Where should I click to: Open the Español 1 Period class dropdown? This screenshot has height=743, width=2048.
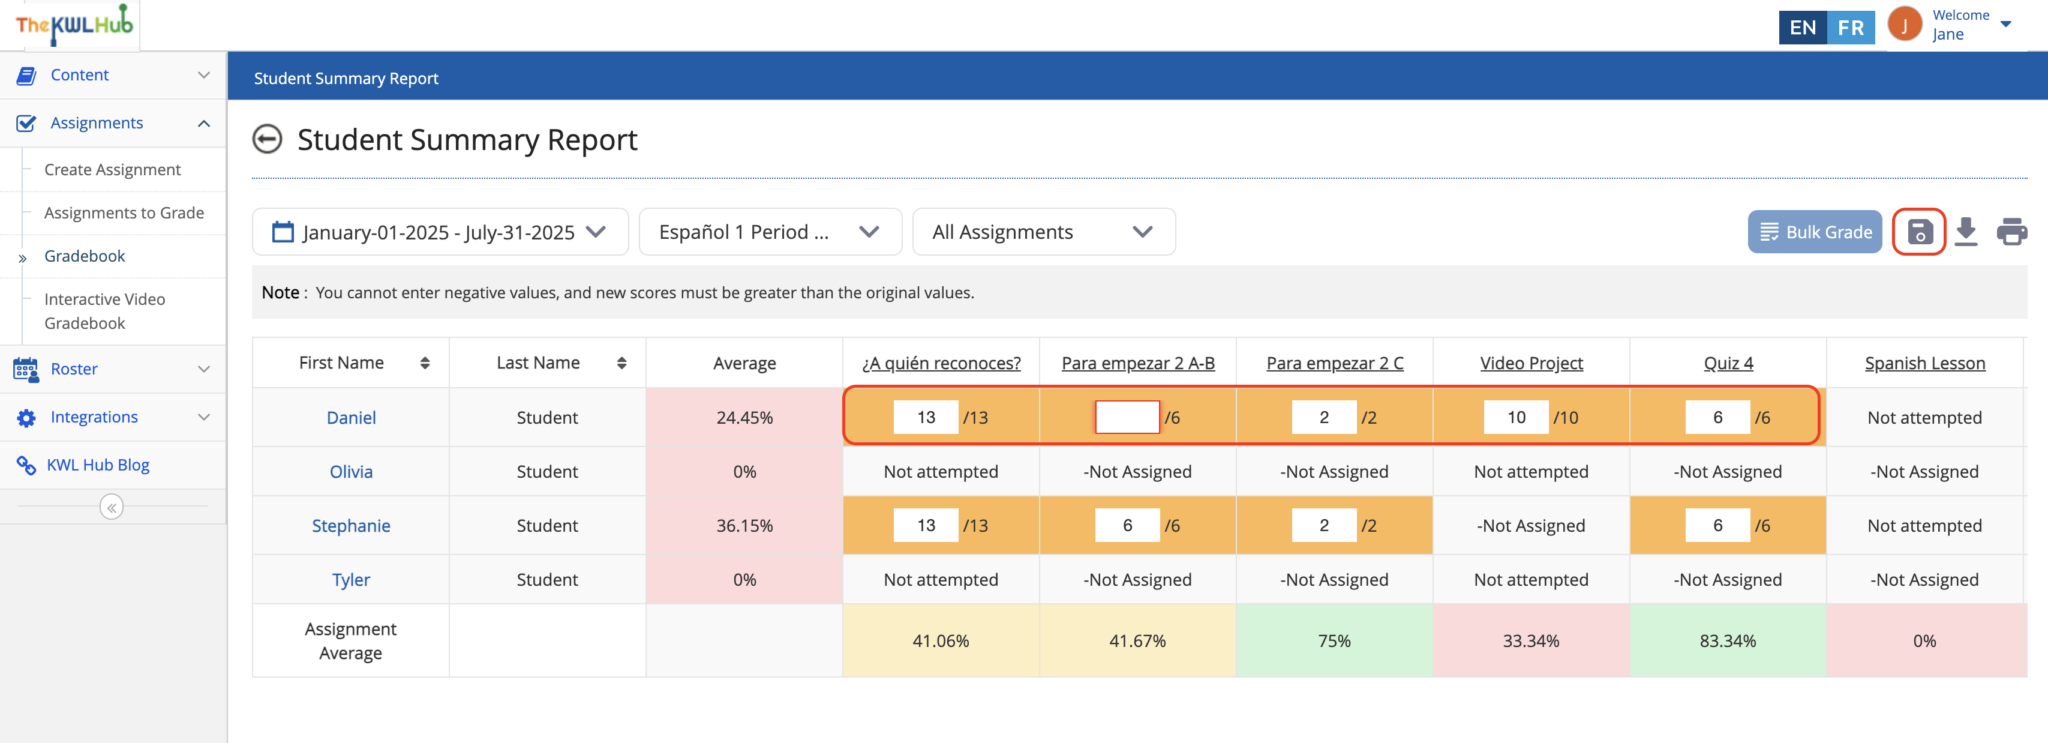pyautogui.click(x=769, y=232)
